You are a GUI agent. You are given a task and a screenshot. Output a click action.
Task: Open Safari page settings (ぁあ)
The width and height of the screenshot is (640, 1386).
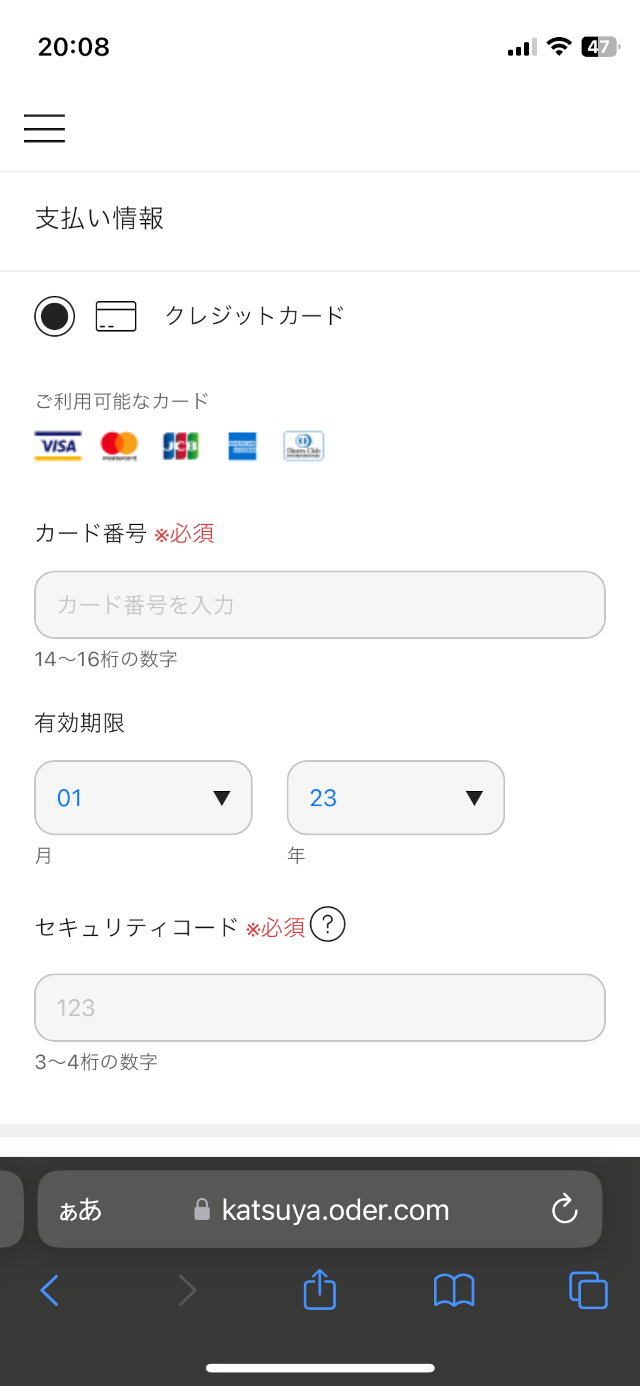tap(81, 1210)
